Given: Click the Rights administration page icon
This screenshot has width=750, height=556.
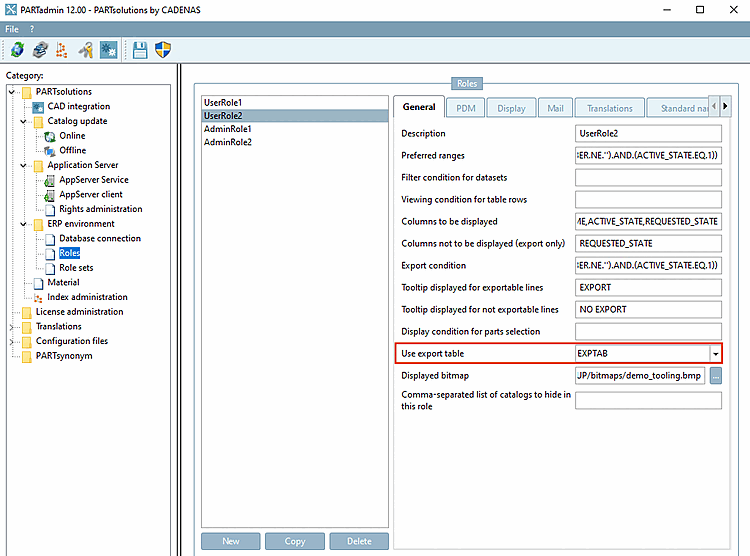Looking at the screenshot, I should coord(50,210).
